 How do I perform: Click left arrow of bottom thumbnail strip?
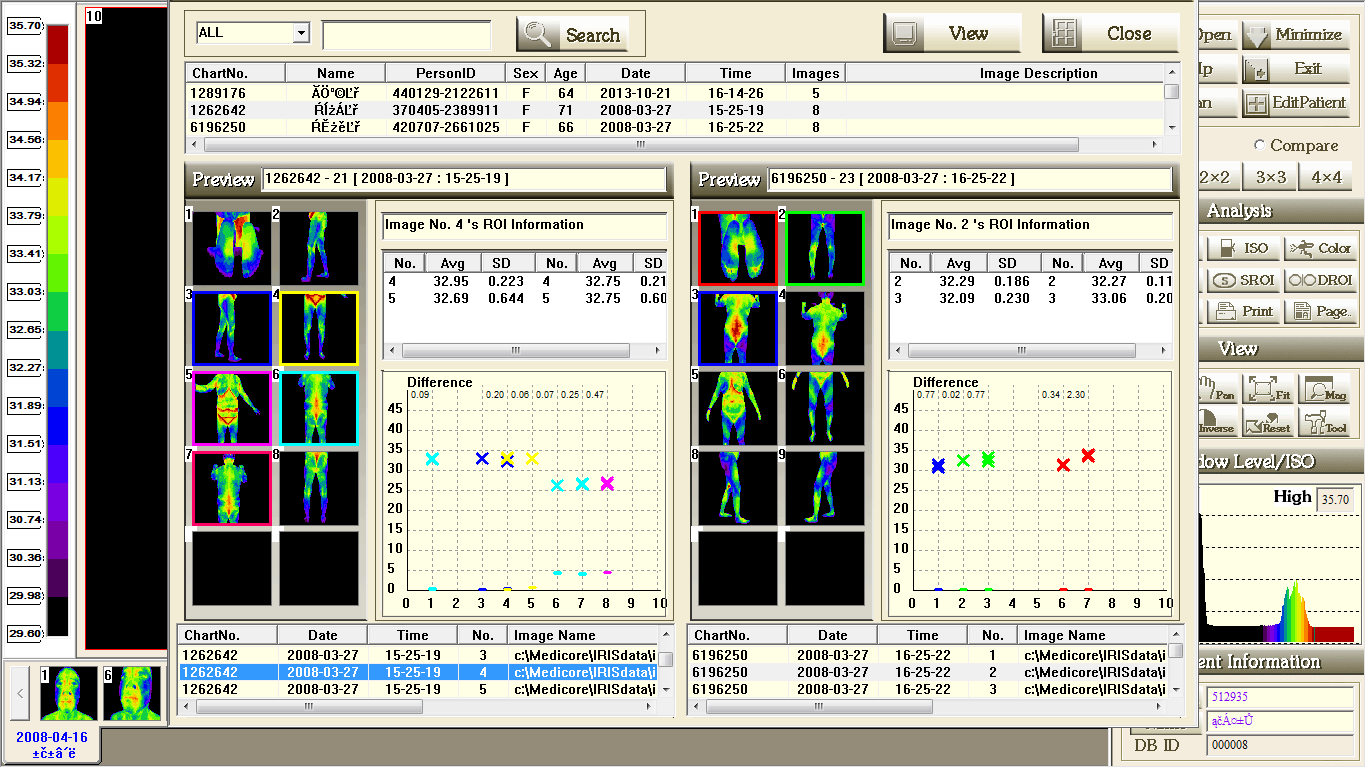pyautogui.click(x=20, y=693)
